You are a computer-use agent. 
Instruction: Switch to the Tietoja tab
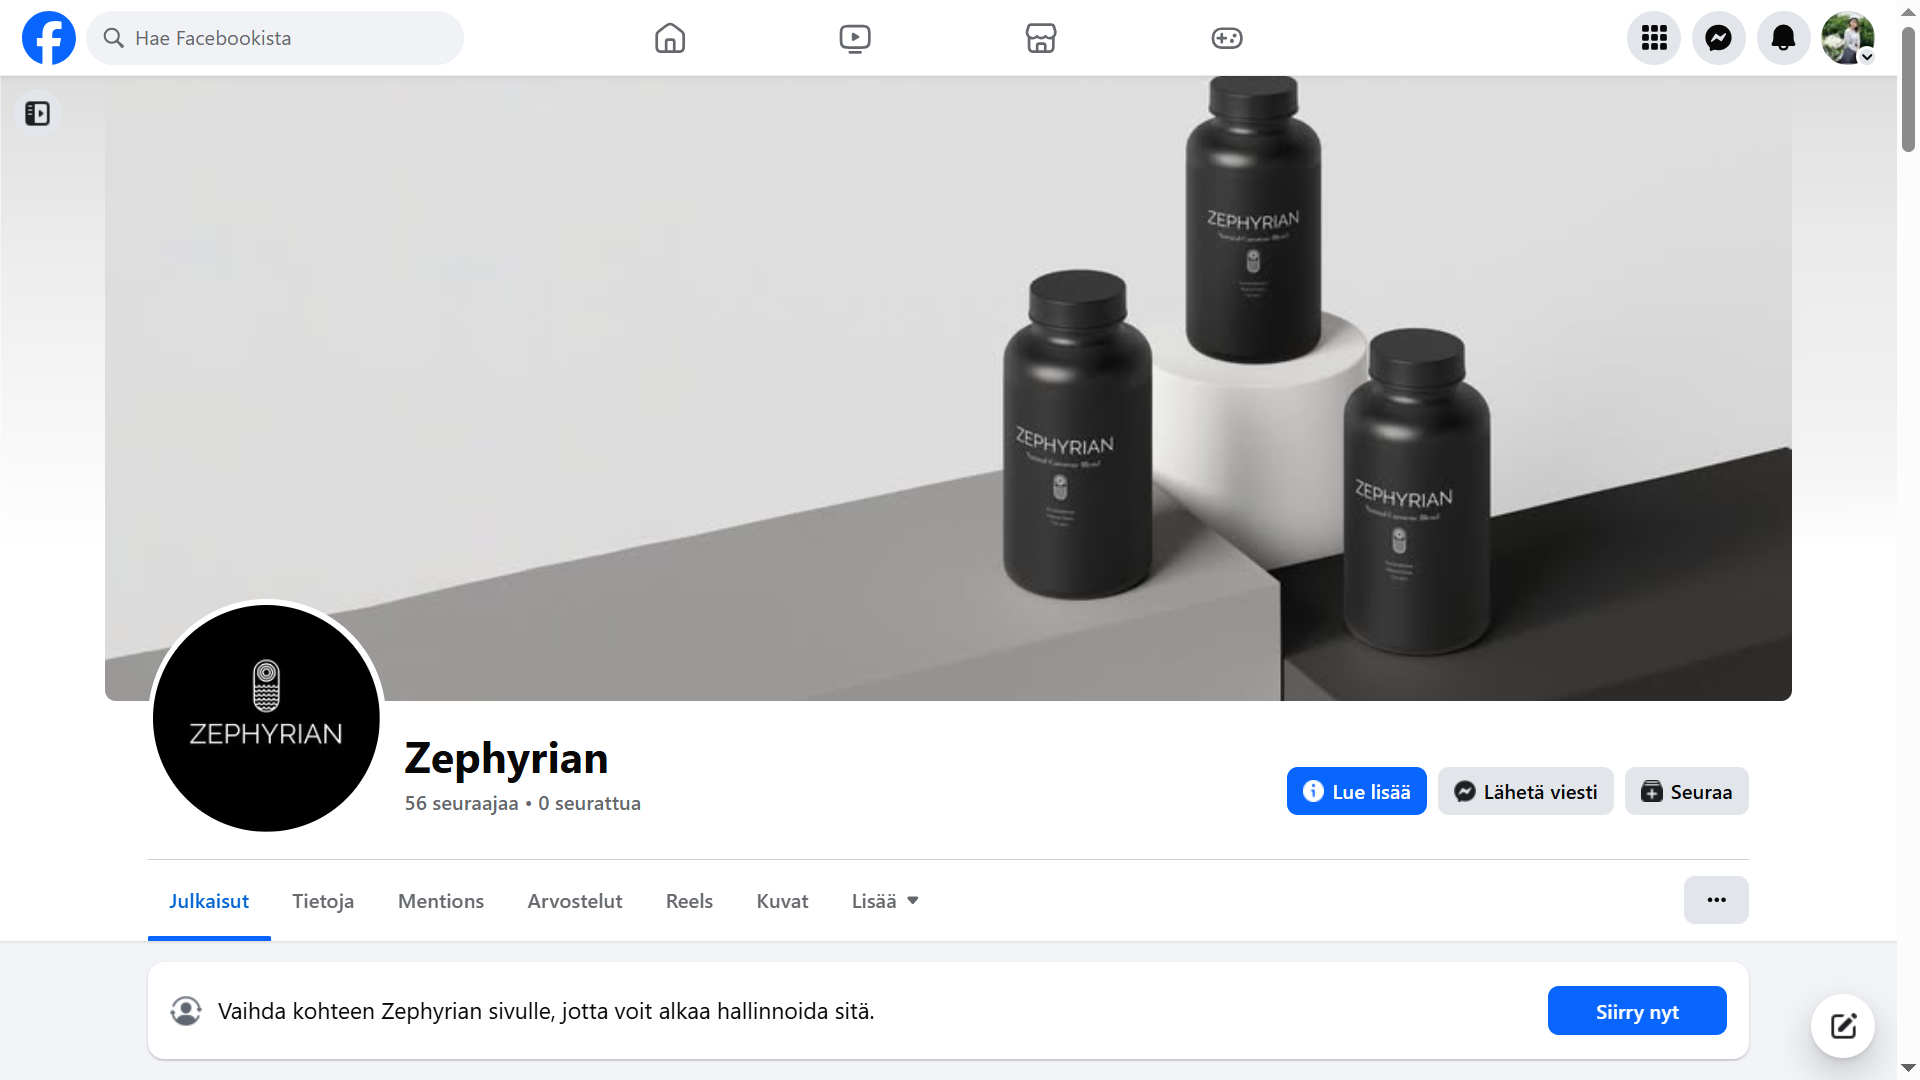[323, 901]
